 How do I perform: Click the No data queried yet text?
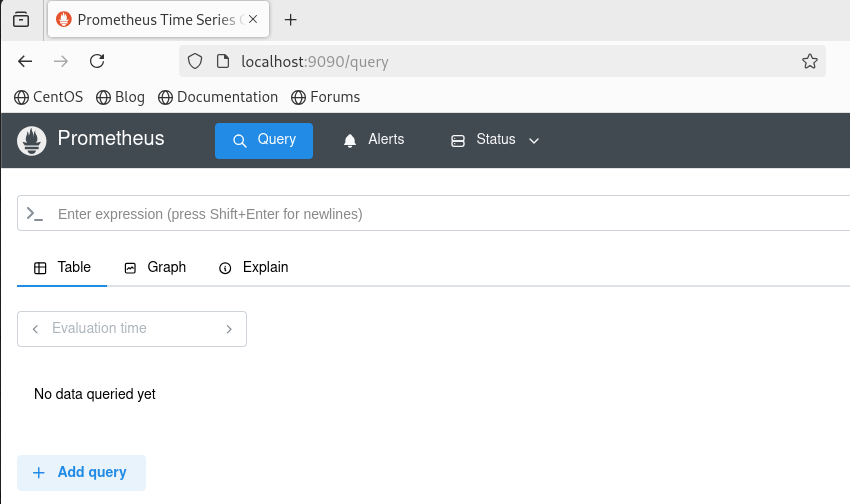coord(95,394)
